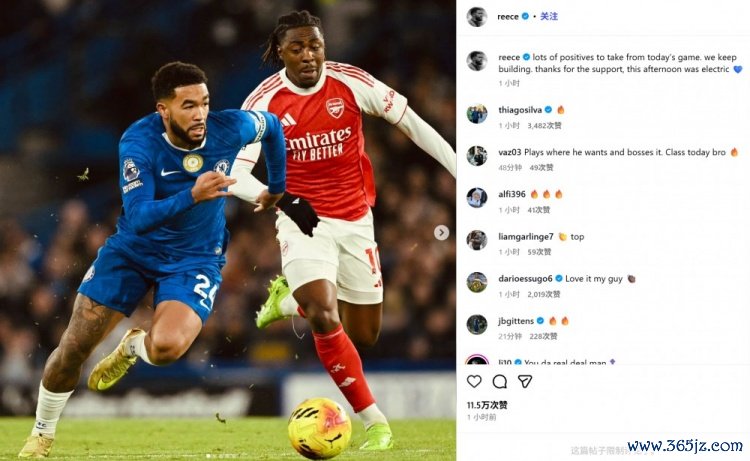Open vaz03 commenter avatar

pos(477,156)
